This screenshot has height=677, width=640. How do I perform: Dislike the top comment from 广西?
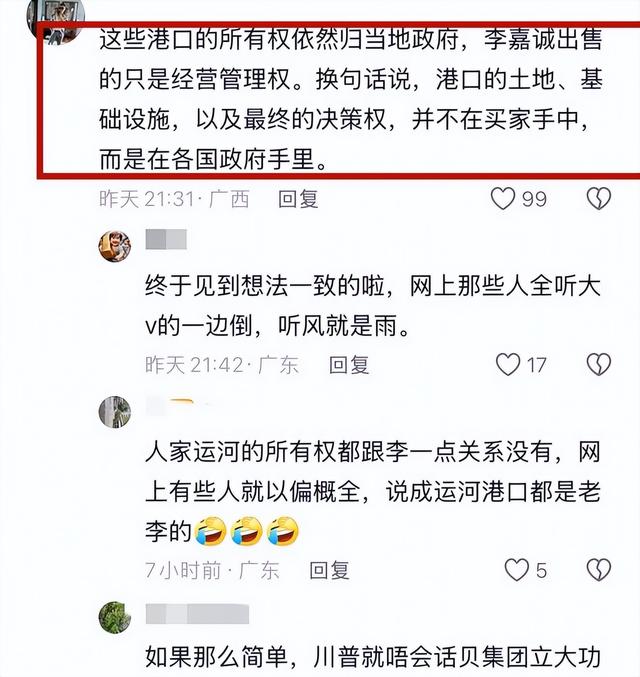(599, 199)
